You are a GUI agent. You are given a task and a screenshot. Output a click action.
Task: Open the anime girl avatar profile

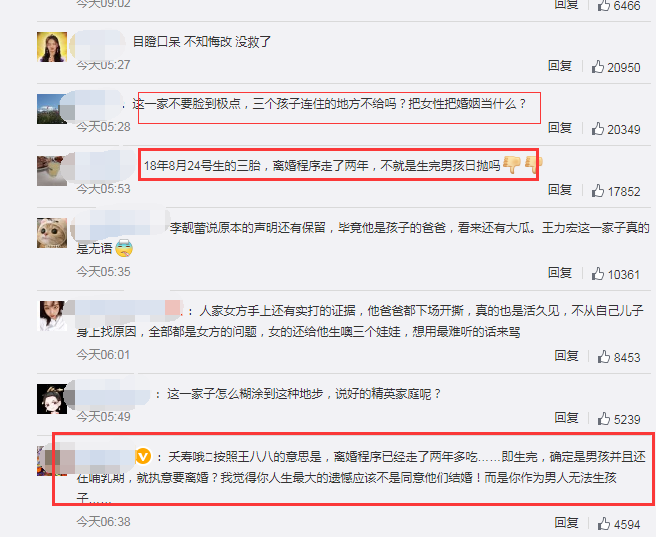click(52, 399)
